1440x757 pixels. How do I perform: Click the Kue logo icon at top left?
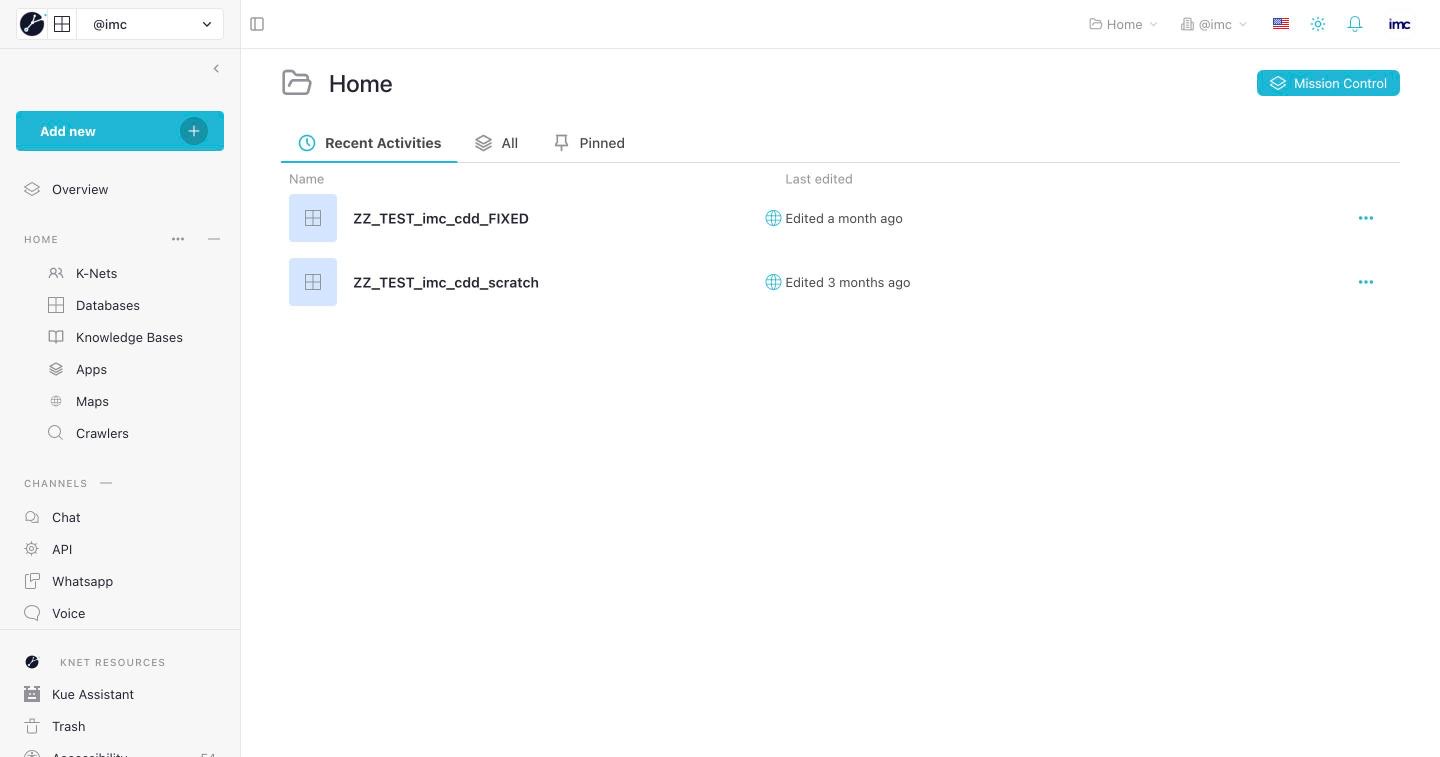(32, 24)
